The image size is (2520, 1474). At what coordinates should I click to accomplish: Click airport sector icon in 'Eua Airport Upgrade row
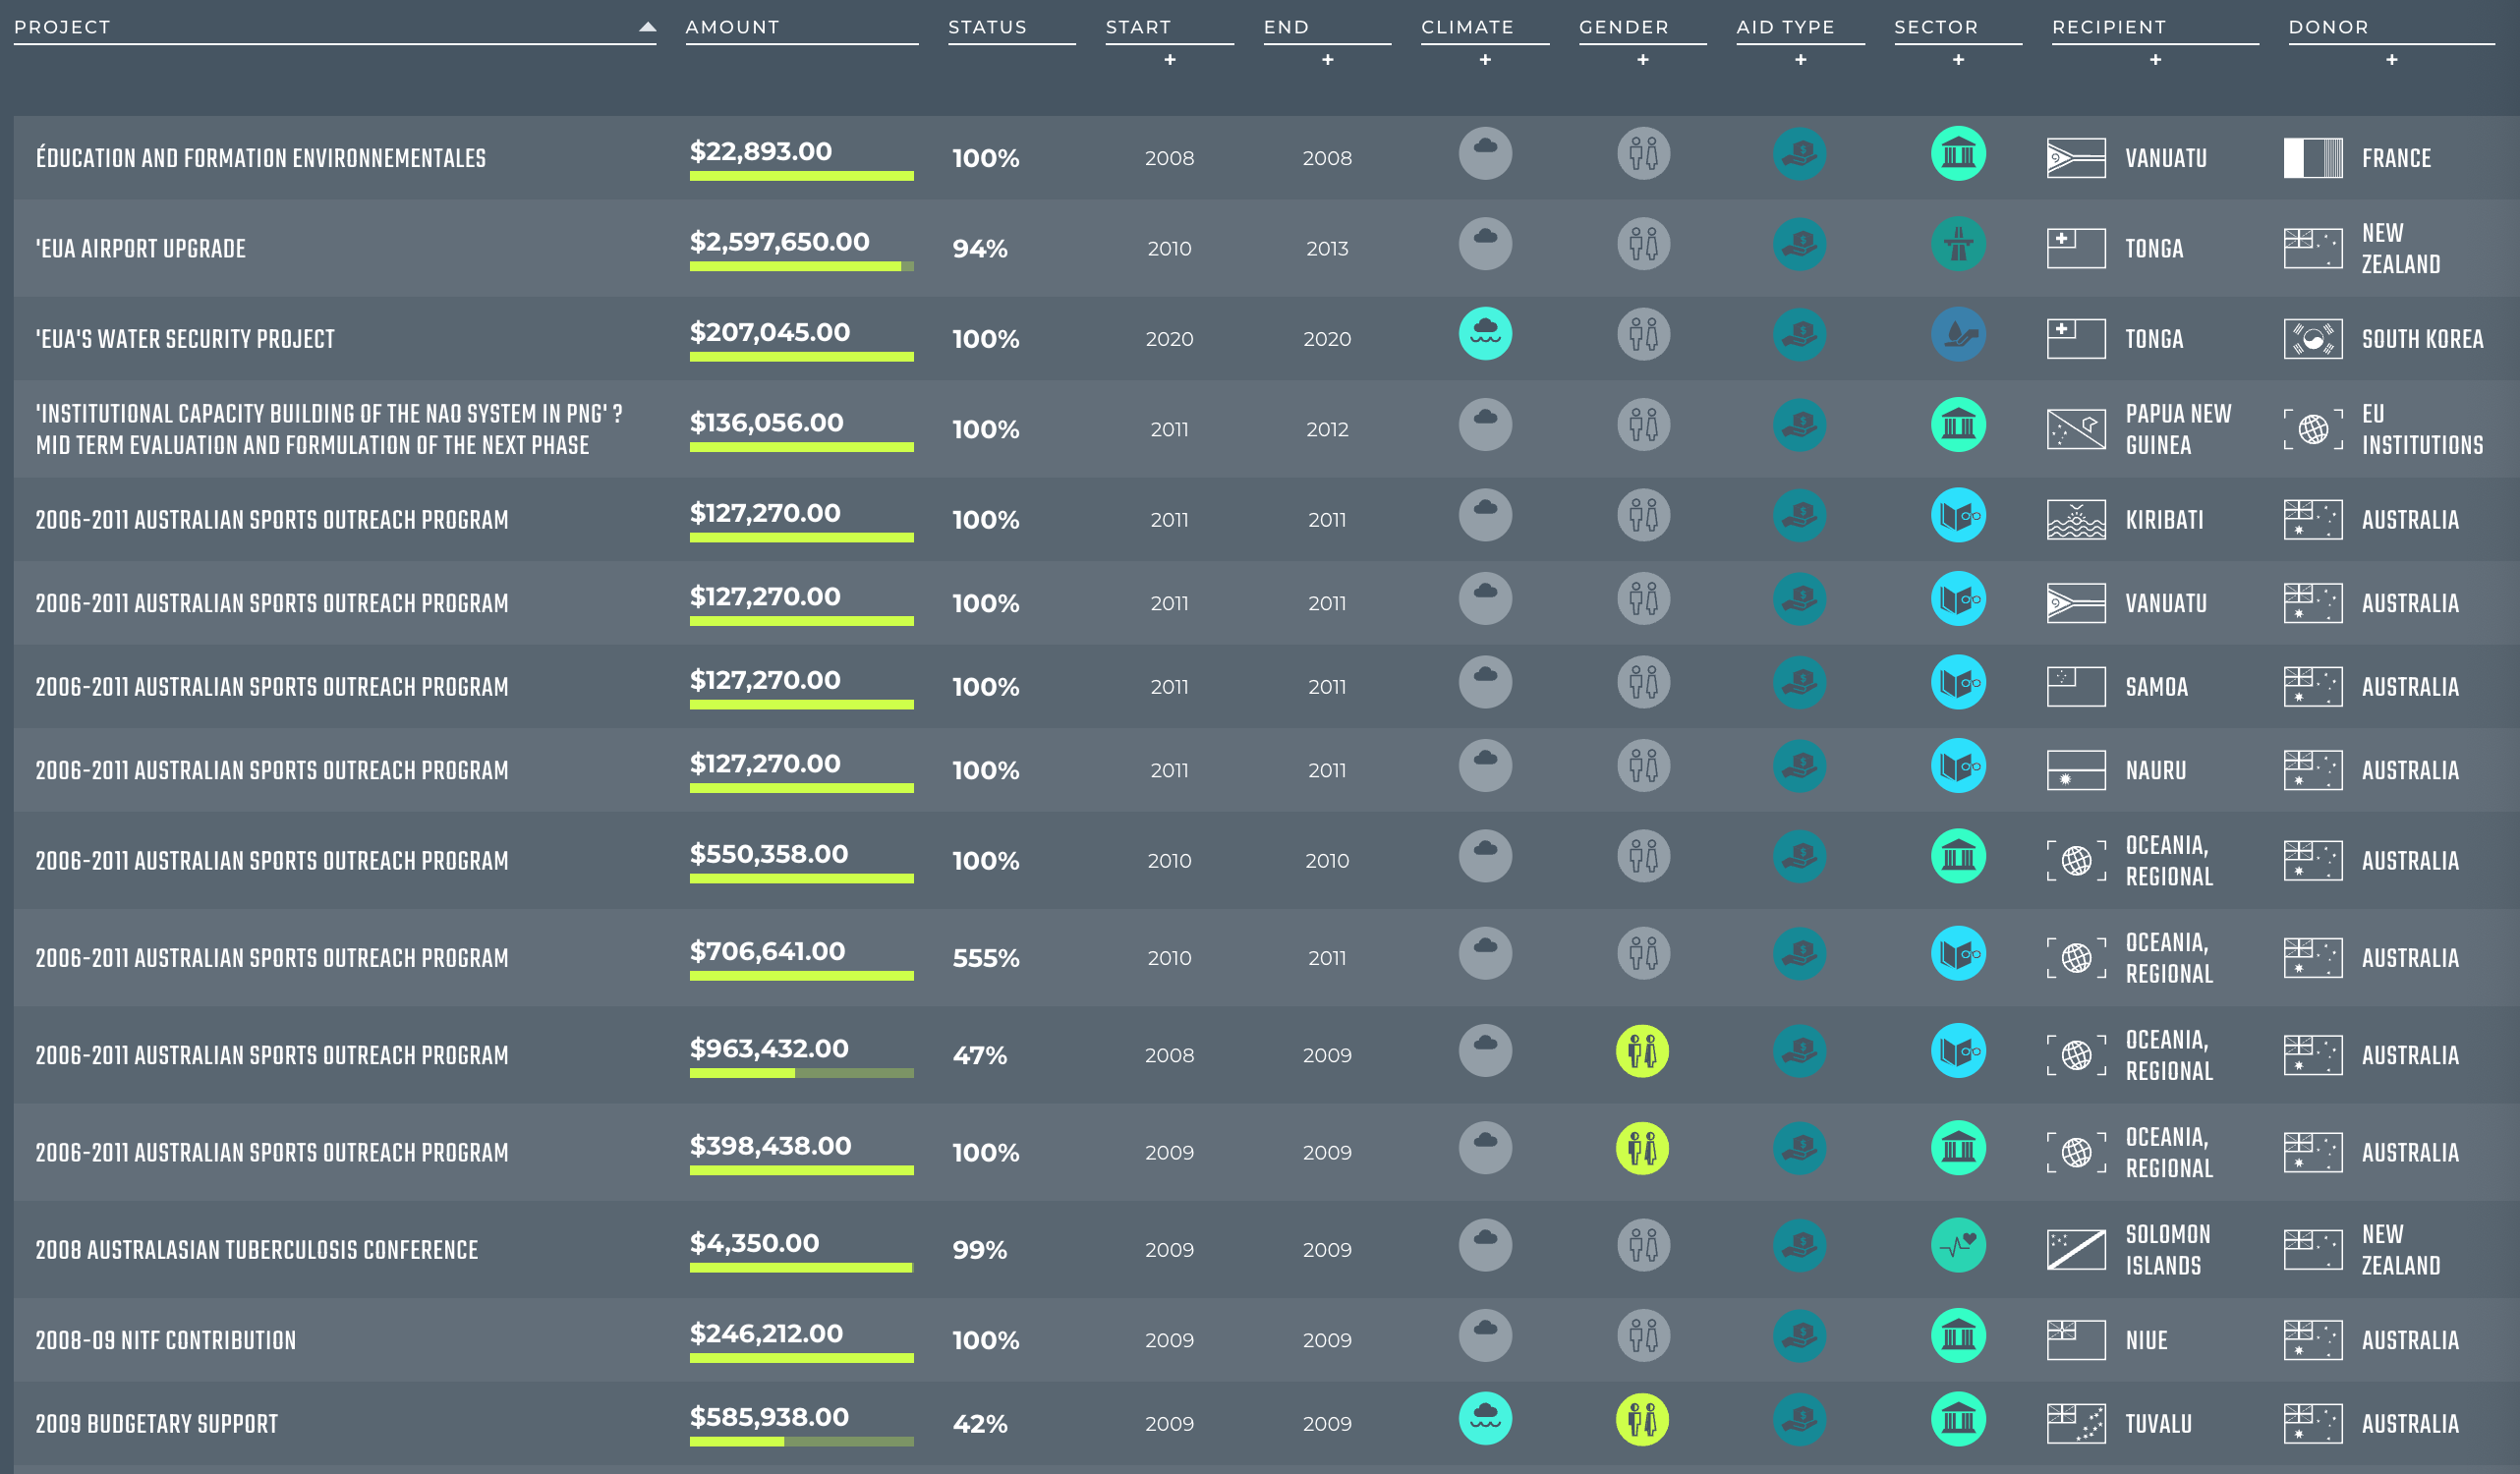1958,244
